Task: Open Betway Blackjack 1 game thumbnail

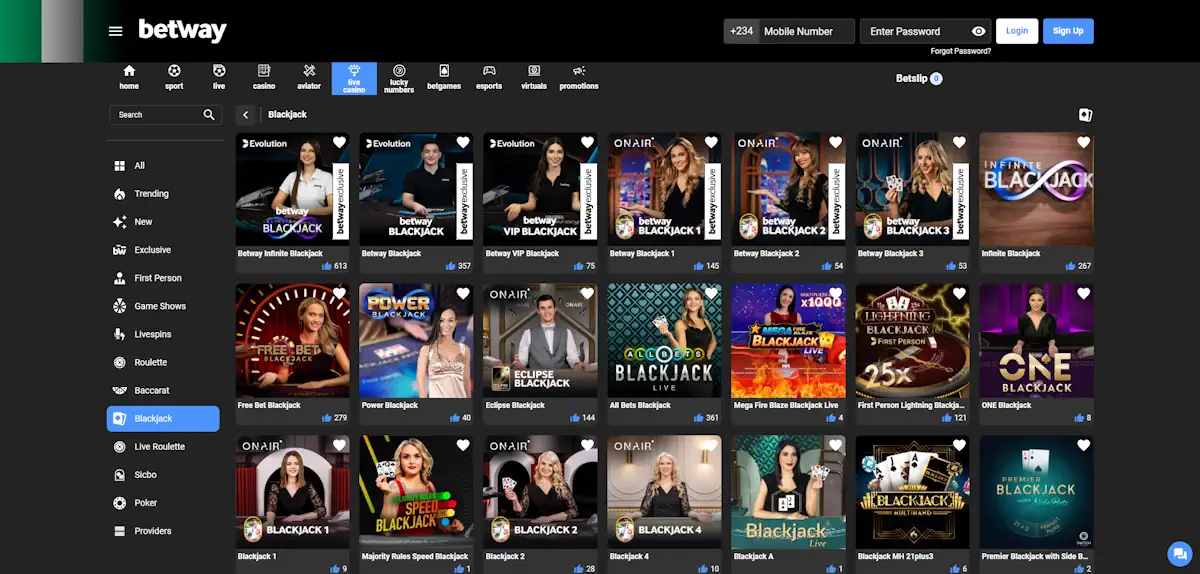Action: 665,190
